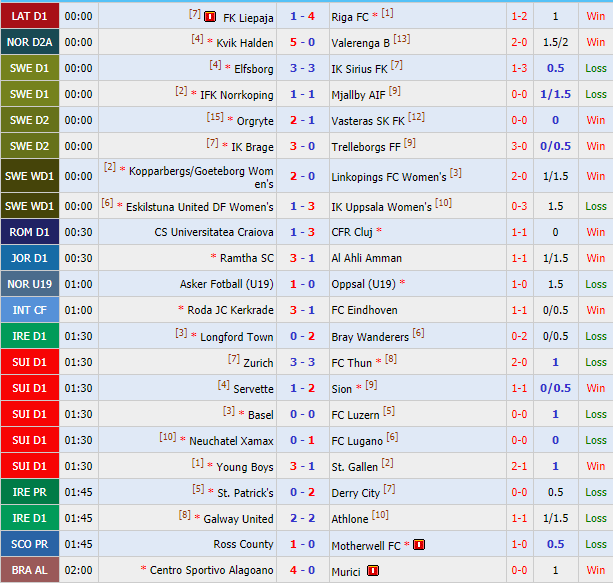
Task: Select team Elfsborg
Action: (x=254, y=69)
